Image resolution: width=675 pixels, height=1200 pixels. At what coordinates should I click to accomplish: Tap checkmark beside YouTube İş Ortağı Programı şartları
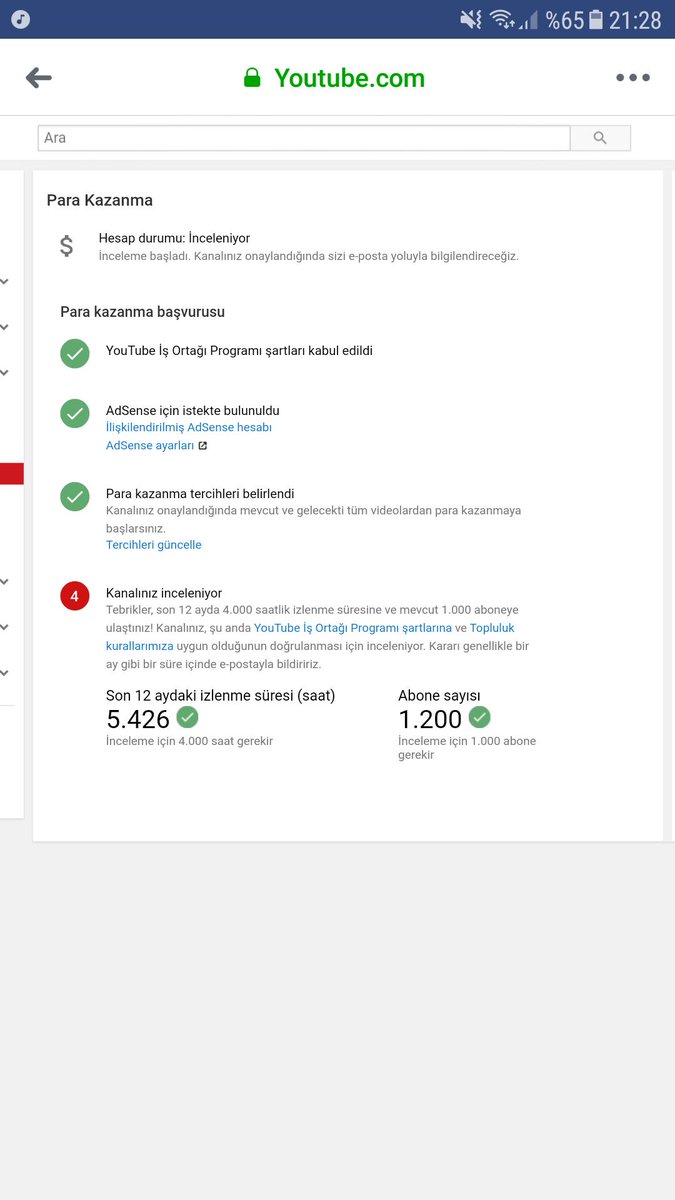tap(75, 353)
